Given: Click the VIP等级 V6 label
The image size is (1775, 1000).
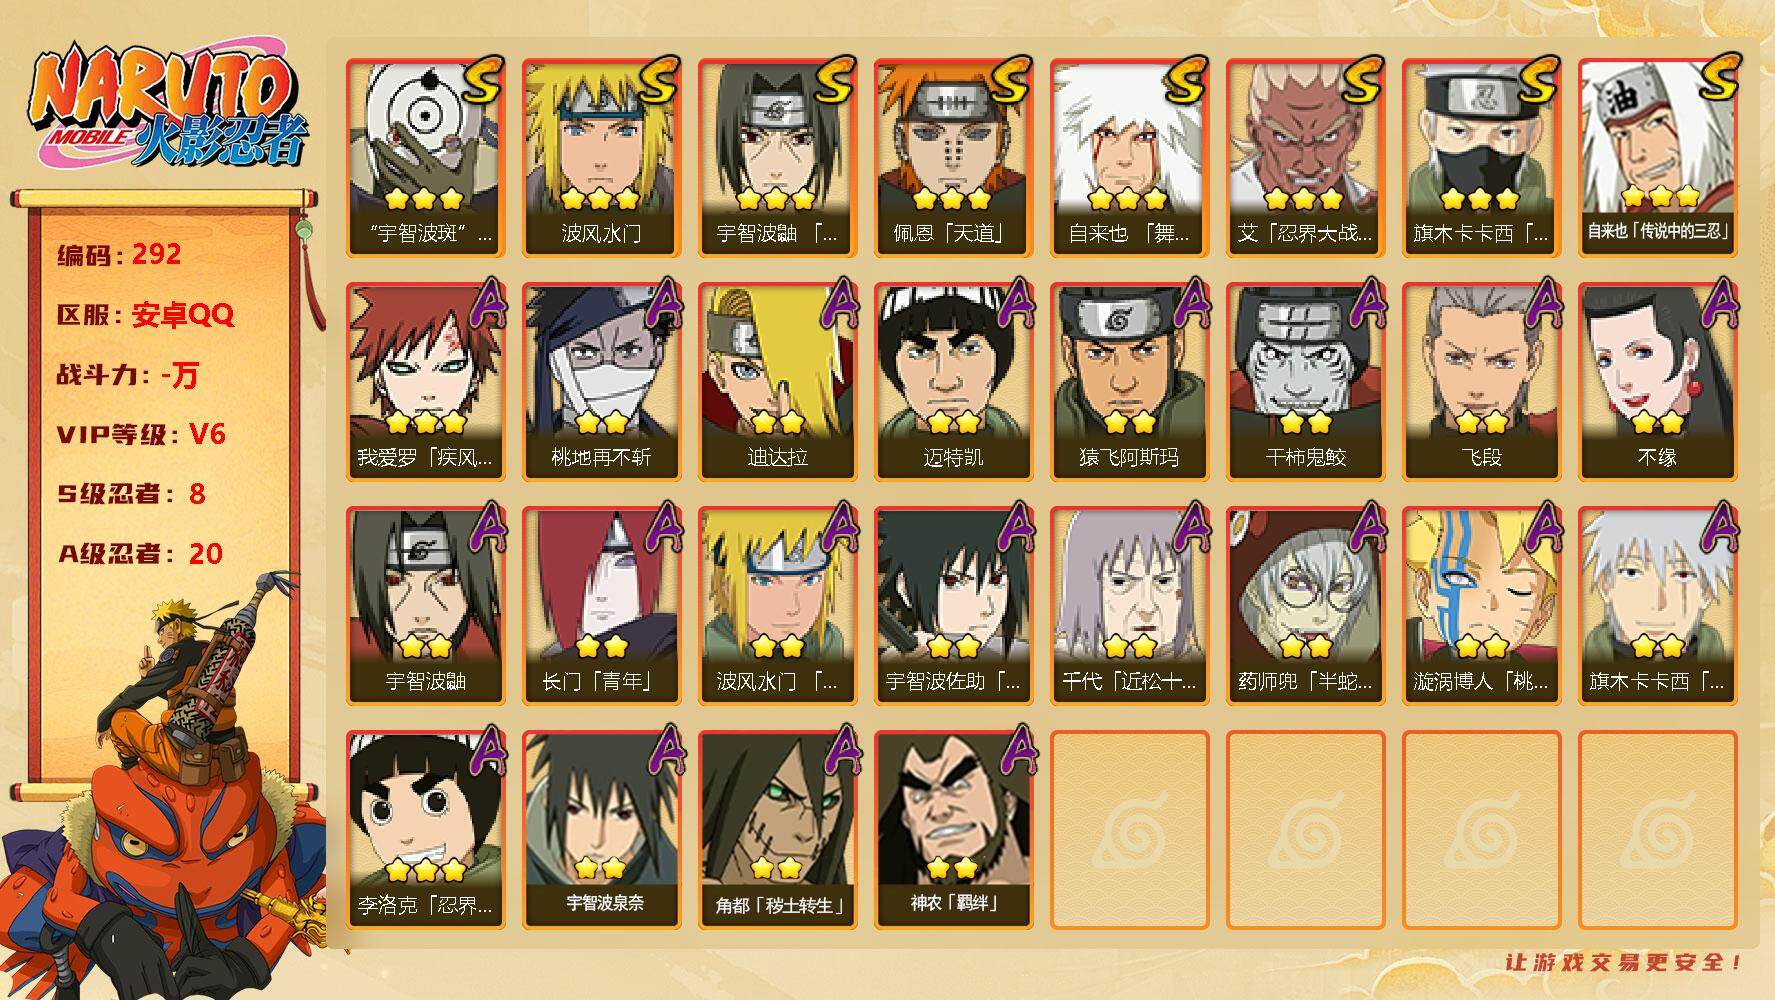Looking at the screenshot, I should pyautogui.click(x=141, y=434).
